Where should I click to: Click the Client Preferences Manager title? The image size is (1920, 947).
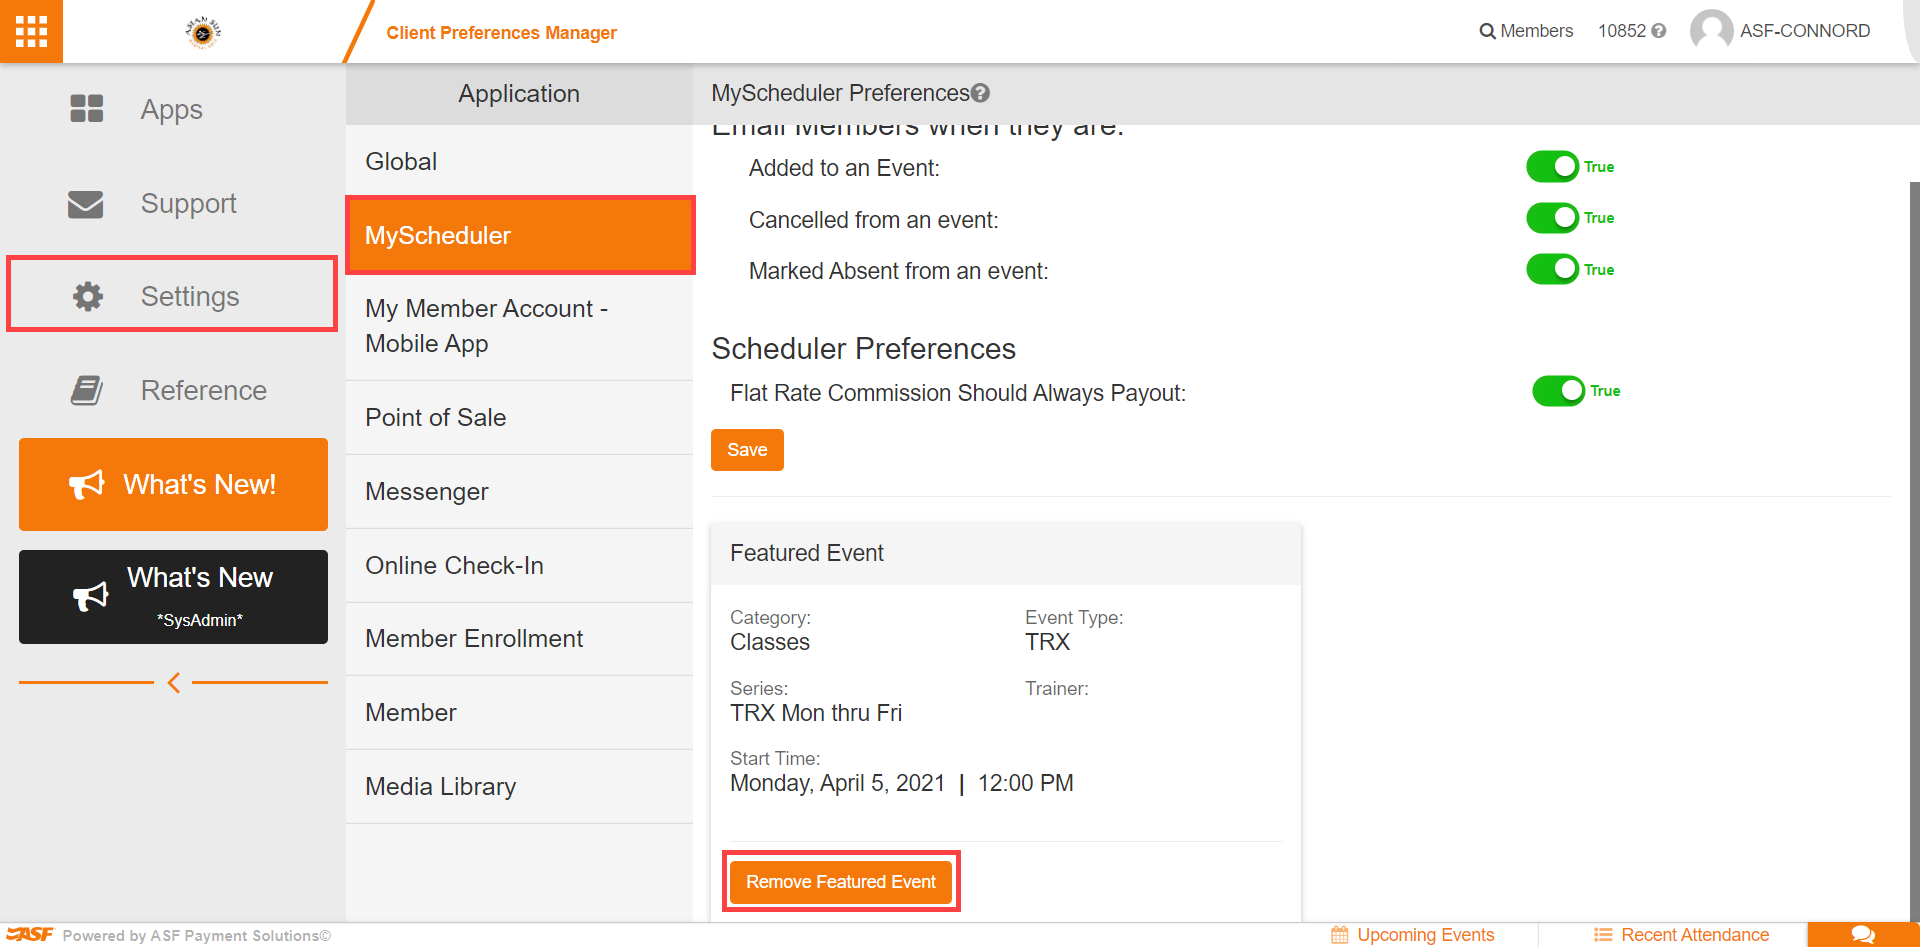pyautogui.click(x=501, y=33)
